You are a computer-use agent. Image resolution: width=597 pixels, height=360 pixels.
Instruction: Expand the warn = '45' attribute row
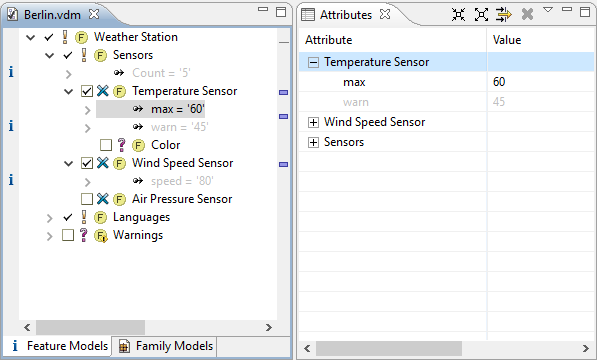[88, 128]
